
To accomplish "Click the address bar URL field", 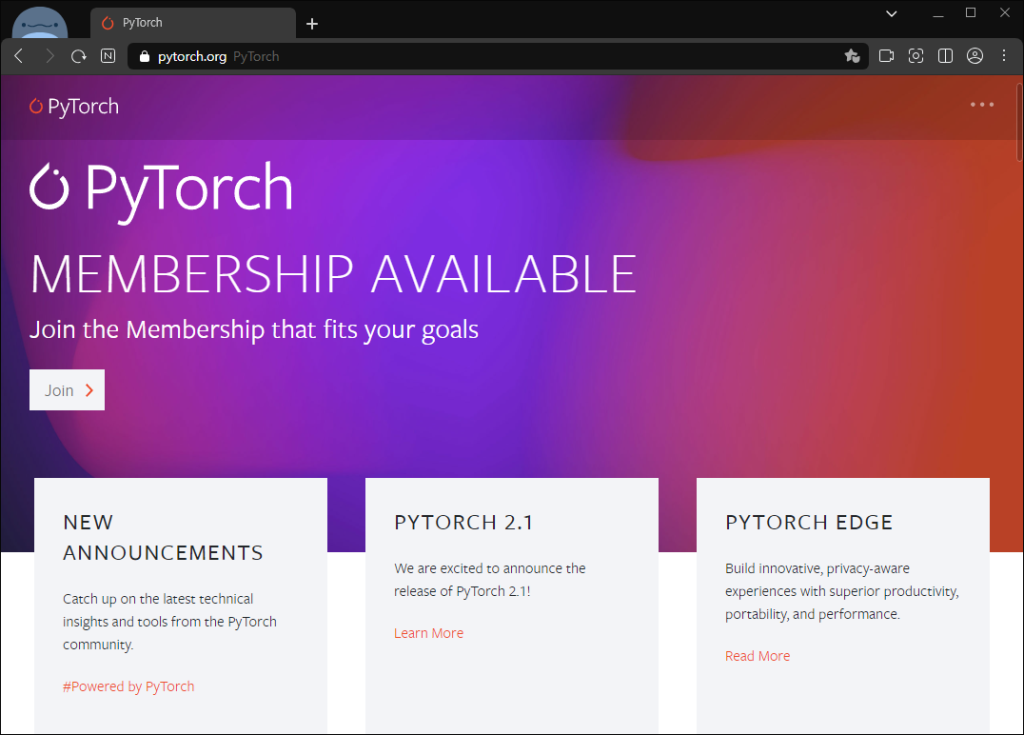I will tap(498, 57).
